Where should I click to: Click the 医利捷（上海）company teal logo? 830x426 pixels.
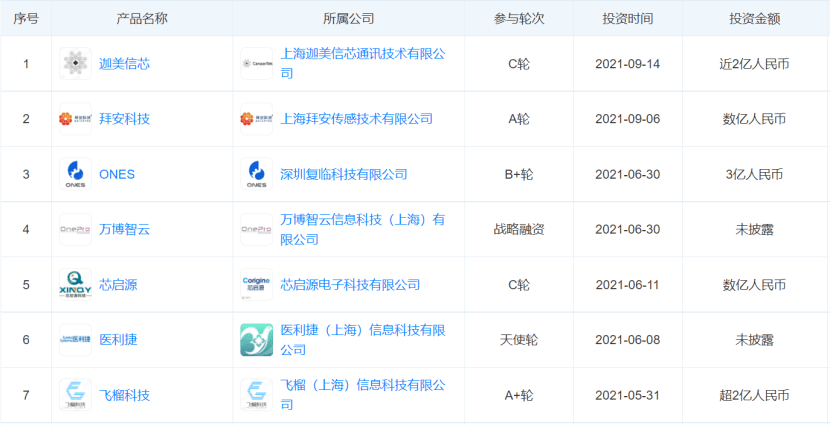pos(257,340)
